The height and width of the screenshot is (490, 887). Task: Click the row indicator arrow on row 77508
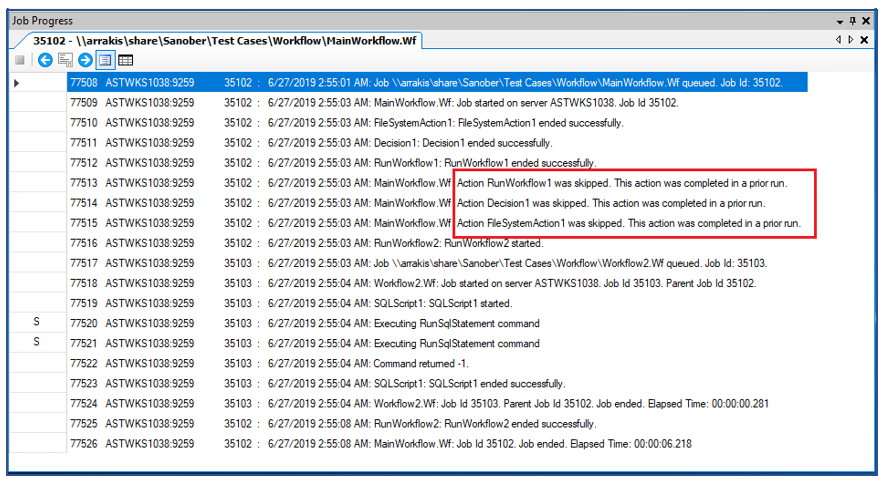click(x=17, y=83)
